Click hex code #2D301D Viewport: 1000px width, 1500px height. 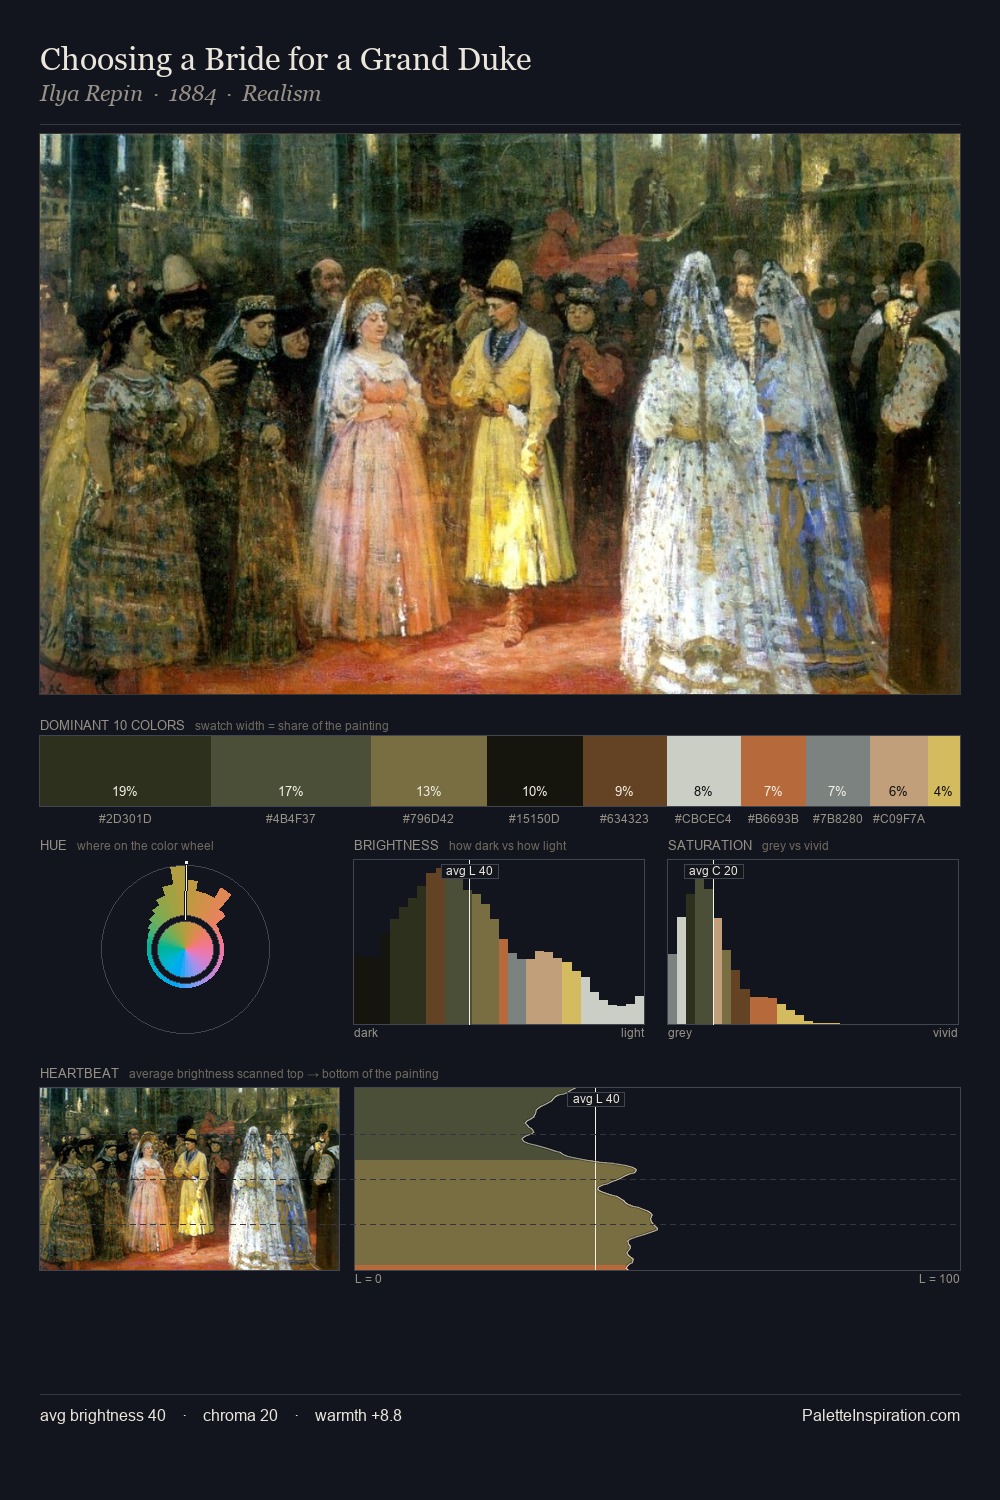(x=125, y=819)
